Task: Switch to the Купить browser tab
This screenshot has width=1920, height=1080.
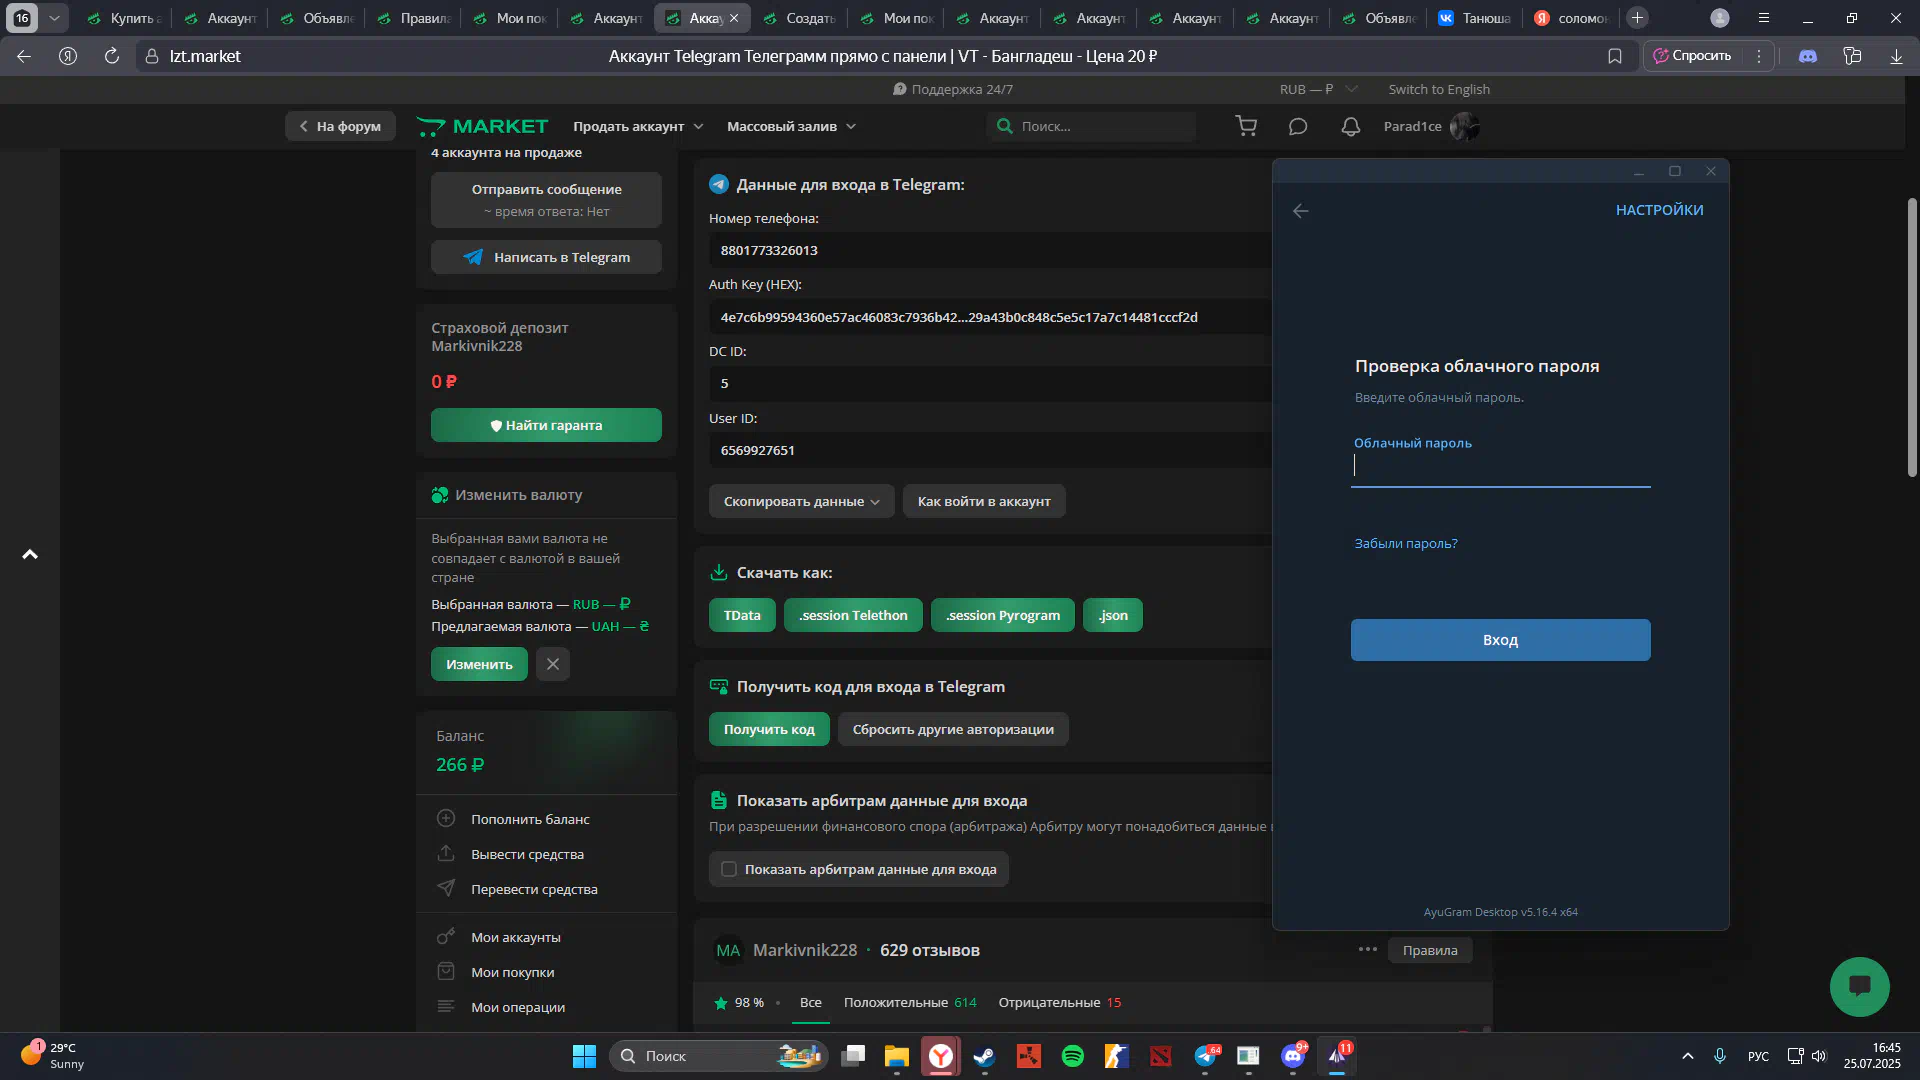Action: pyautogui.click(x=125, y=18)
